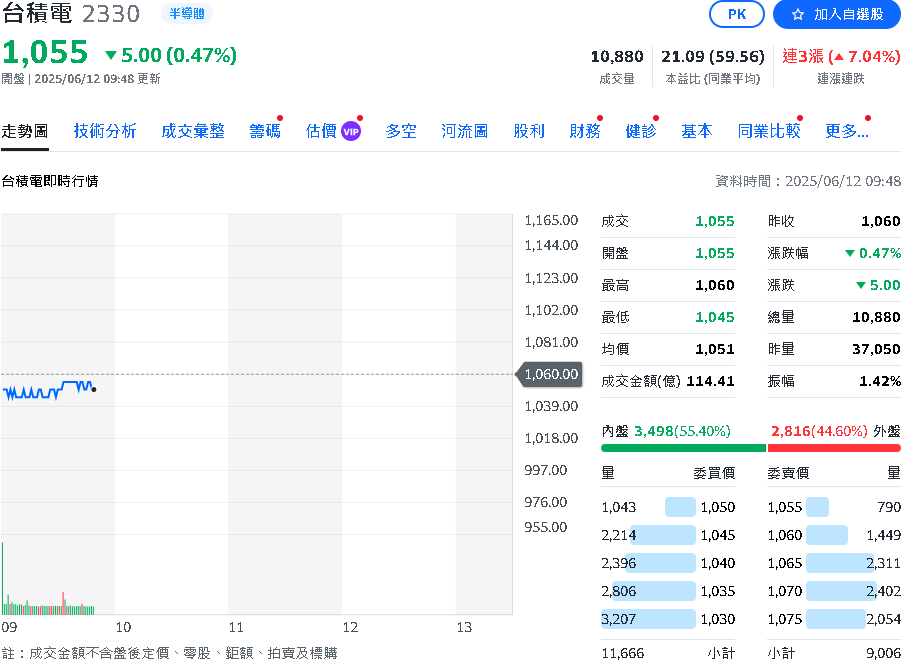Switch to the 成交彙整 tab
The height and width of the screenshot is (665, 904).
tap(193, 131)
